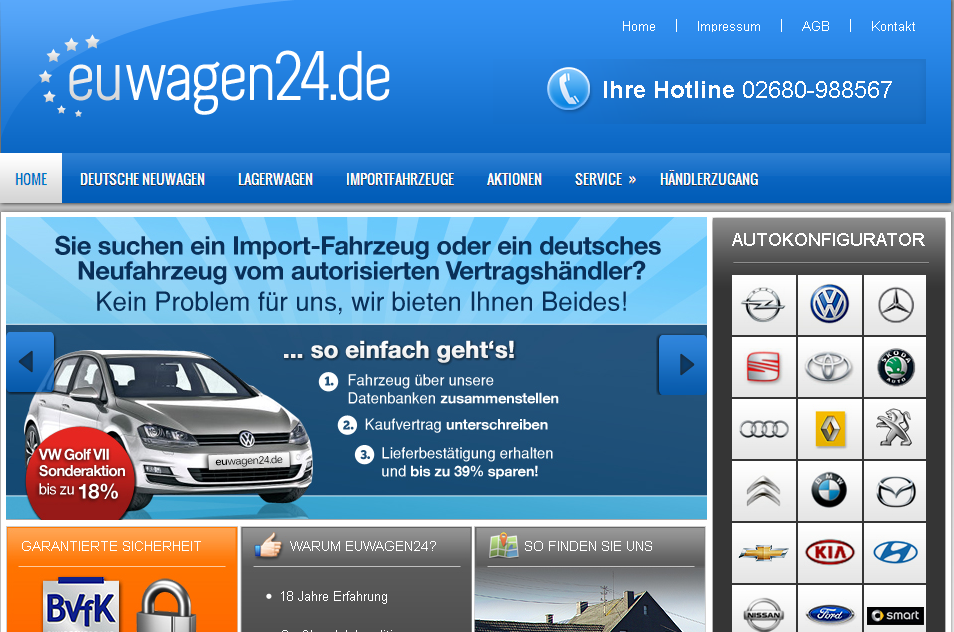This screenshot has width=954, height=632.
Task: Select the red Seat logo
Action: point(764,367)
